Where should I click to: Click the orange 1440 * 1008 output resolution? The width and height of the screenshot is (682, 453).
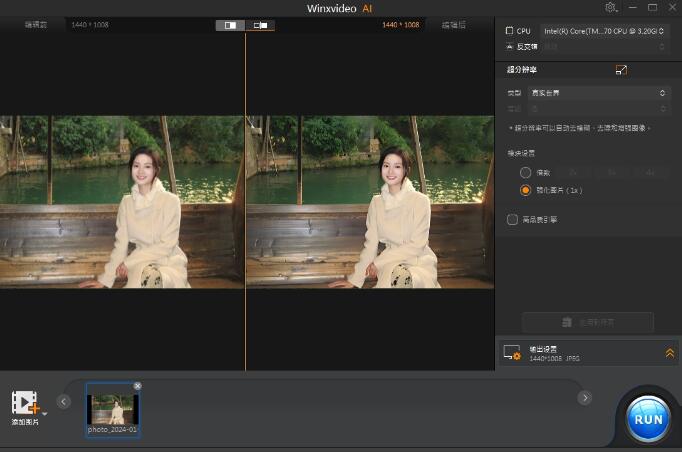(x=401, y=25)
